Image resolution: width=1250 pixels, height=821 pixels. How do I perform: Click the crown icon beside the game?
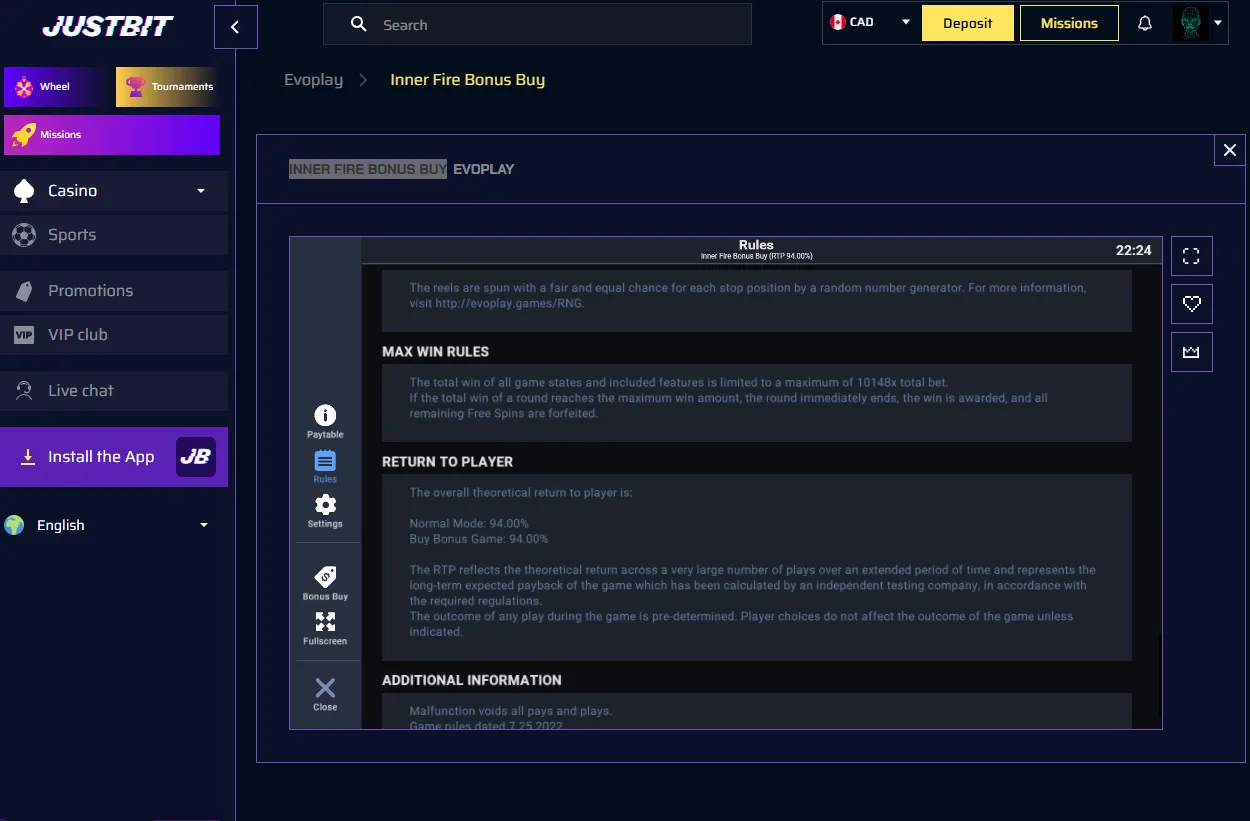point(1191,352)
